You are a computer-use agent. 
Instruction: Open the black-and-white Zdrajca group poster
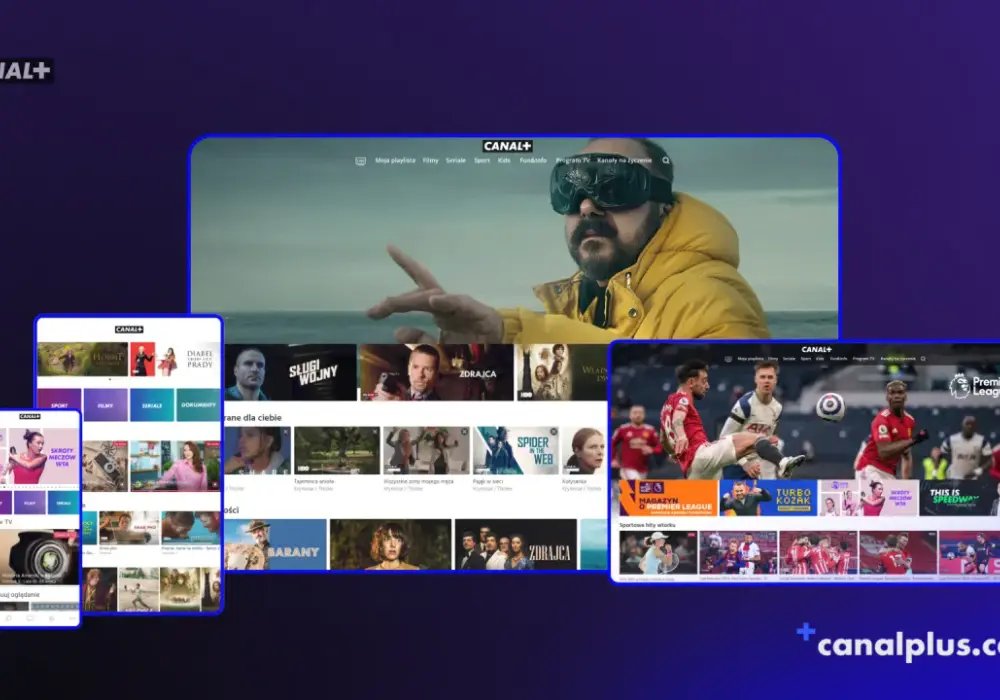515,544
